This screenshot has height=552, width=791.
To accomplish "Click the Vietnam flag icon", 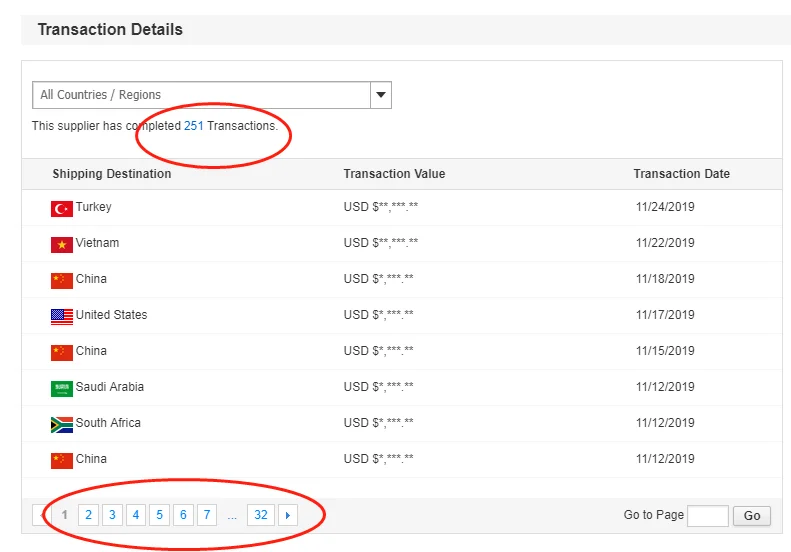I will (x=62, y=245).
